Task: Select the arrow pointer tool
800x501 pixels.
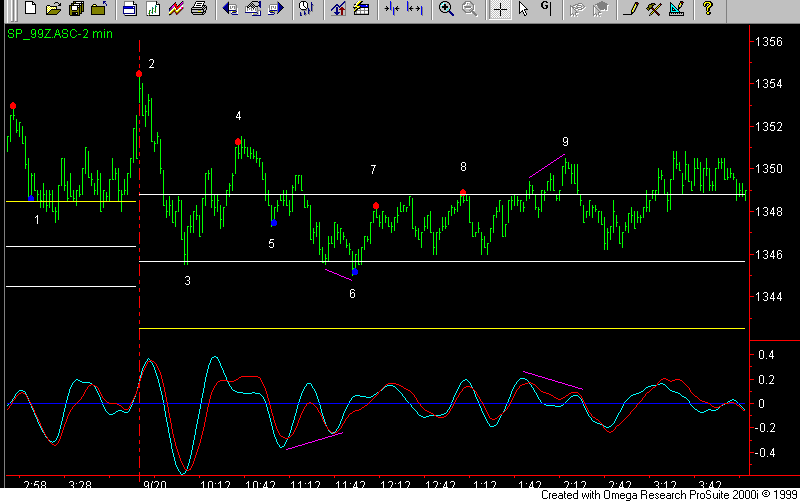Action: tap(523, 9)
